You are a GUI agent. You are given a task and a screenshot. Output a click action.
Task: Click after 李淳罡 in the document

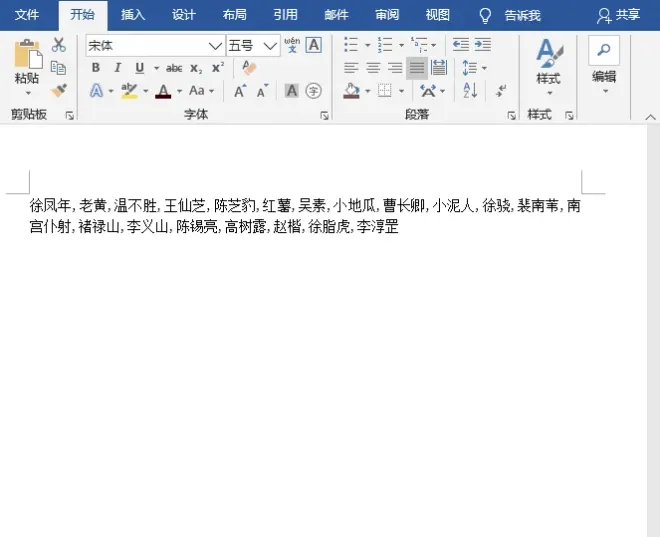(400, 227)
